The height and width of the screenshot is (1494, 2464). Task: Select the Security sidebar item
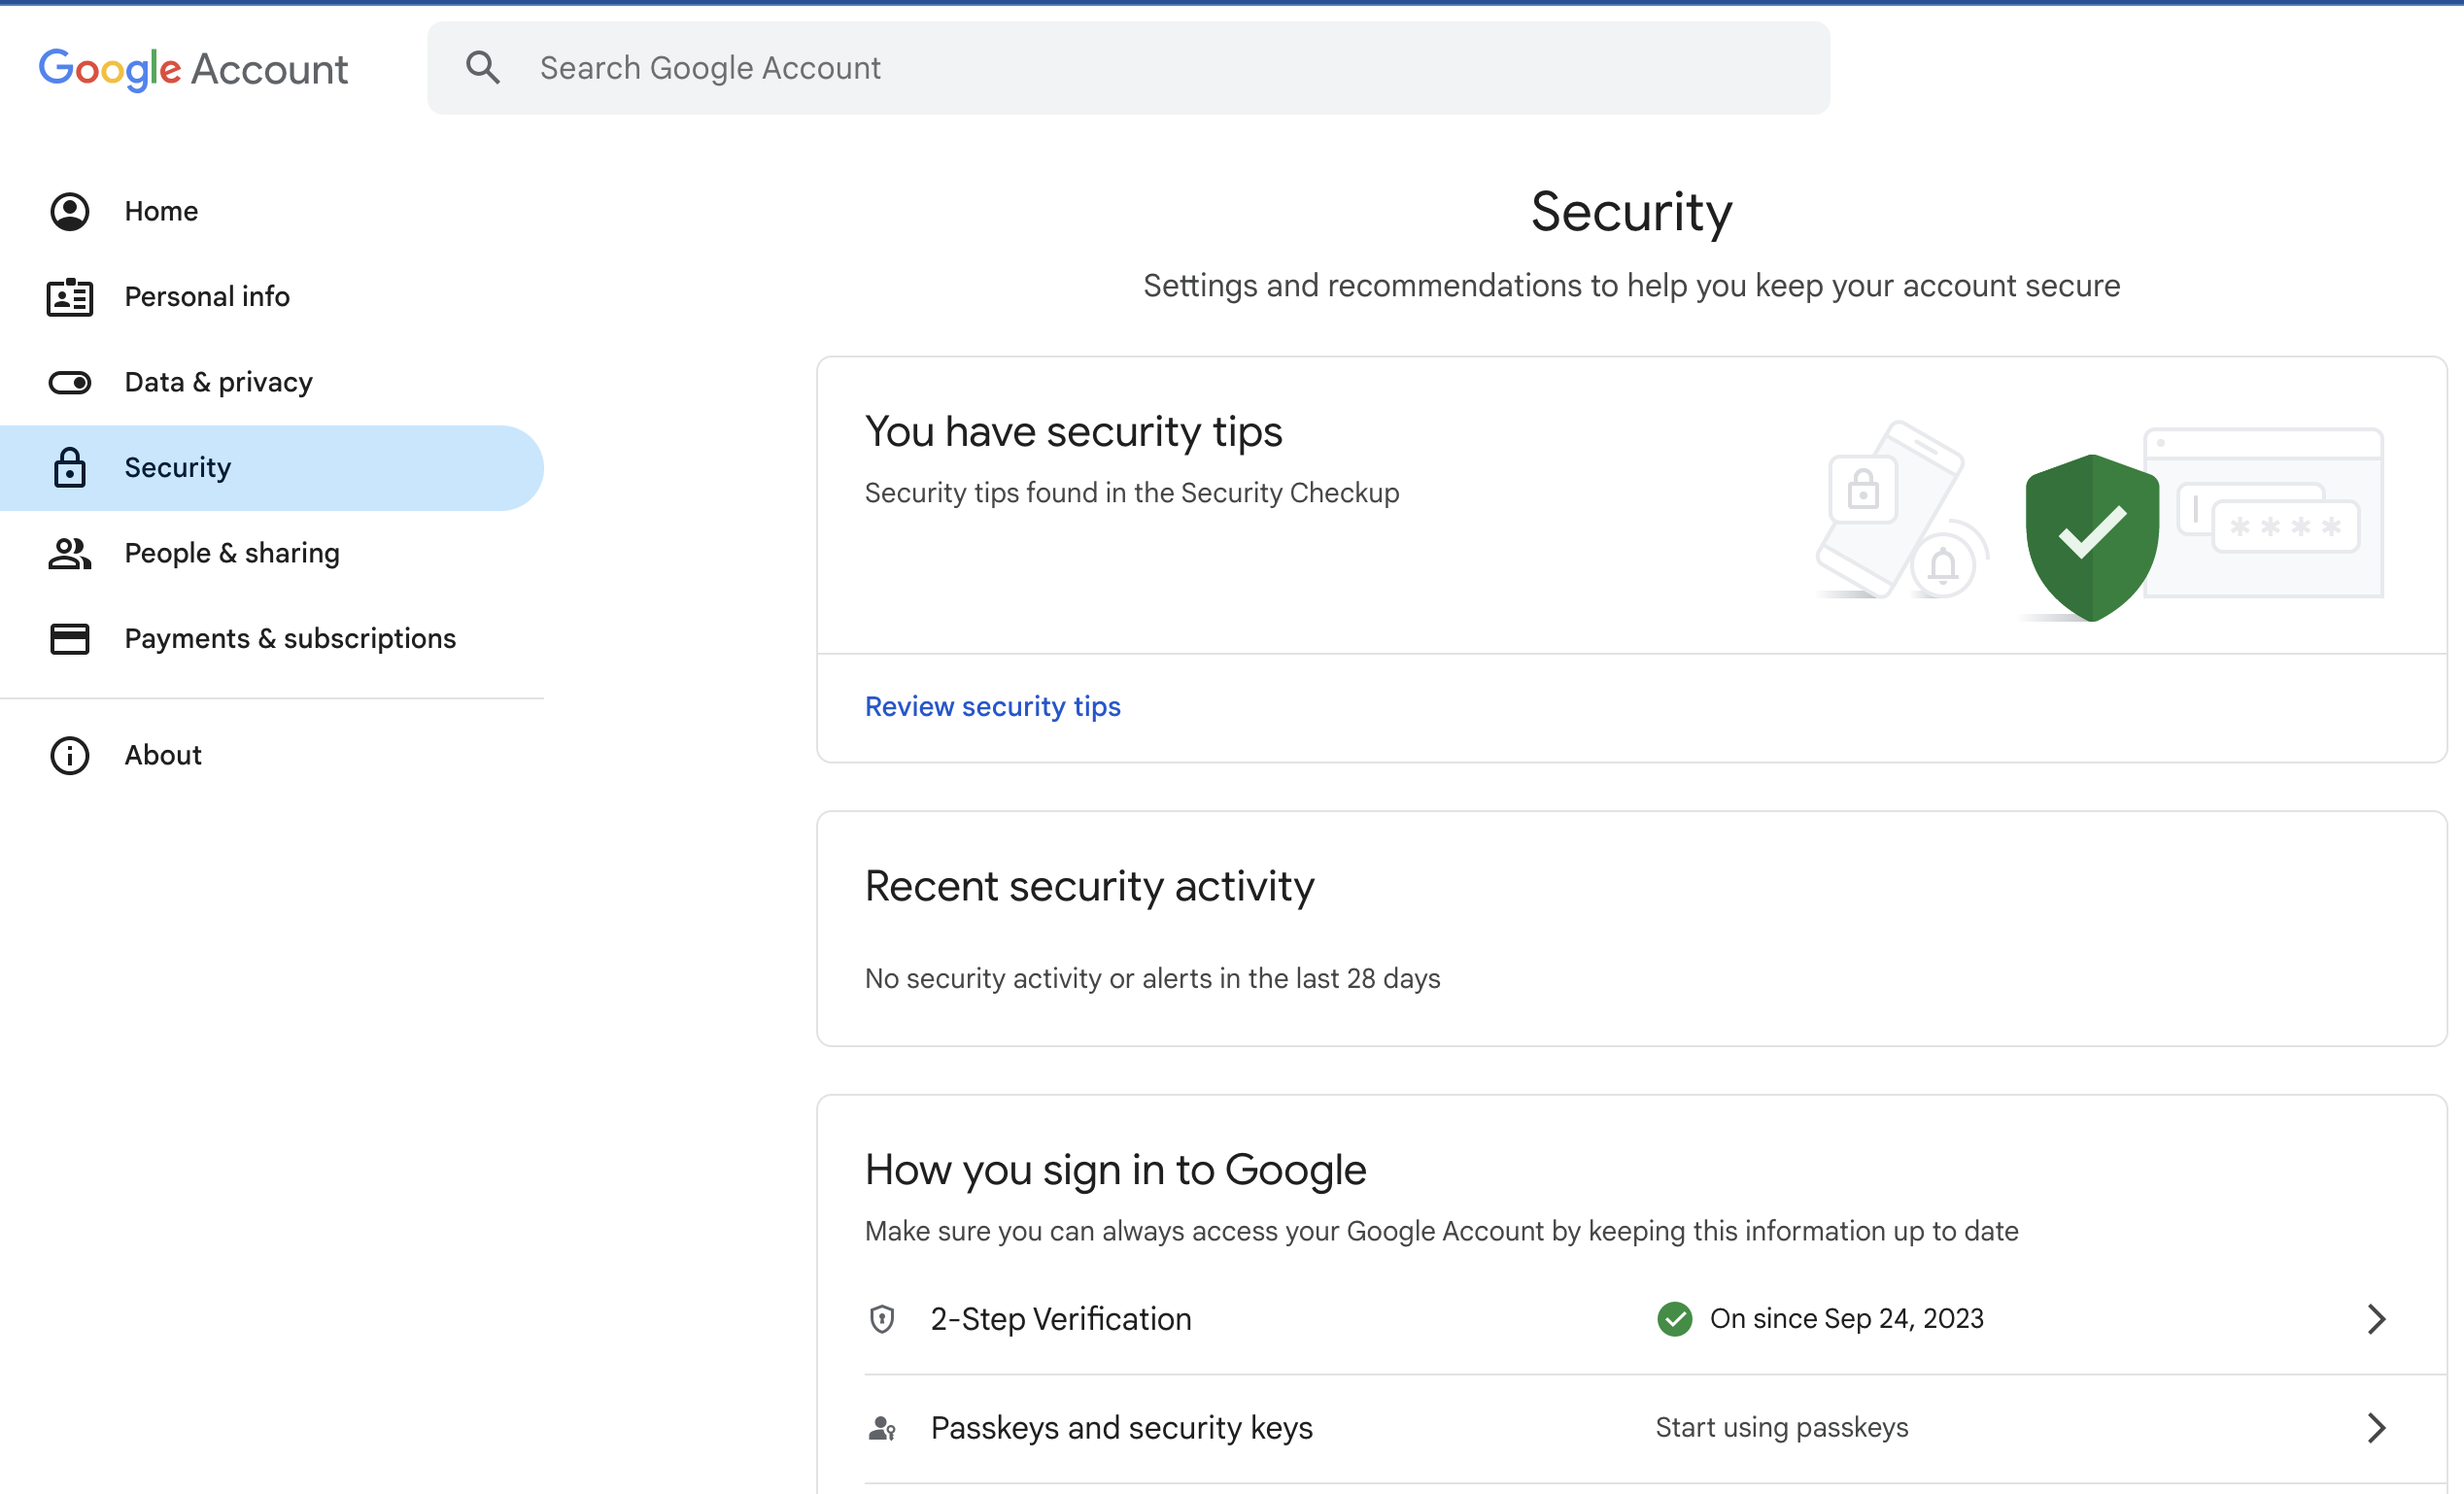pyautogui.click(x=272, y=468)
